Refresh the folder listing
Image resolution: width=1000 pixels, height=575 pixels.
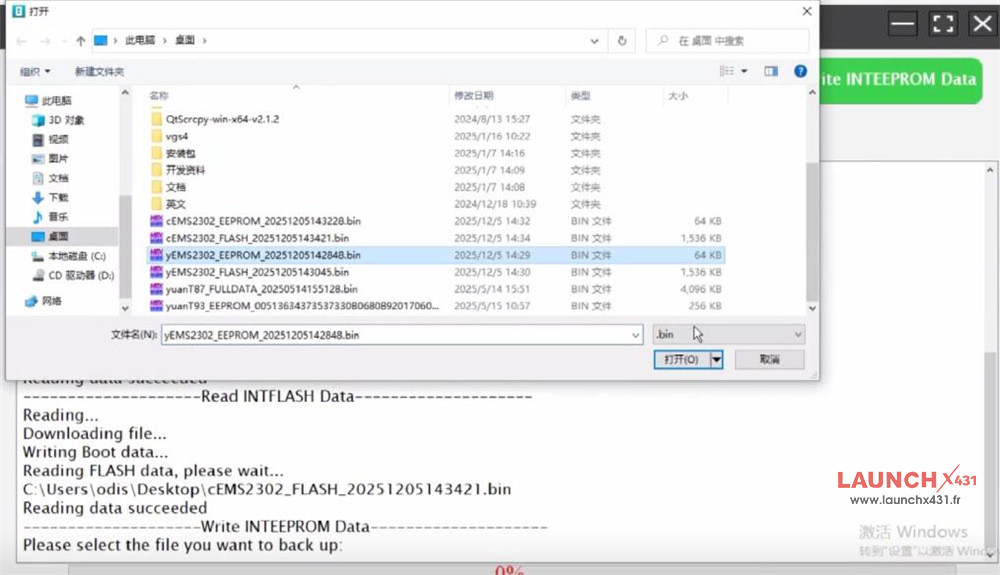622,41
